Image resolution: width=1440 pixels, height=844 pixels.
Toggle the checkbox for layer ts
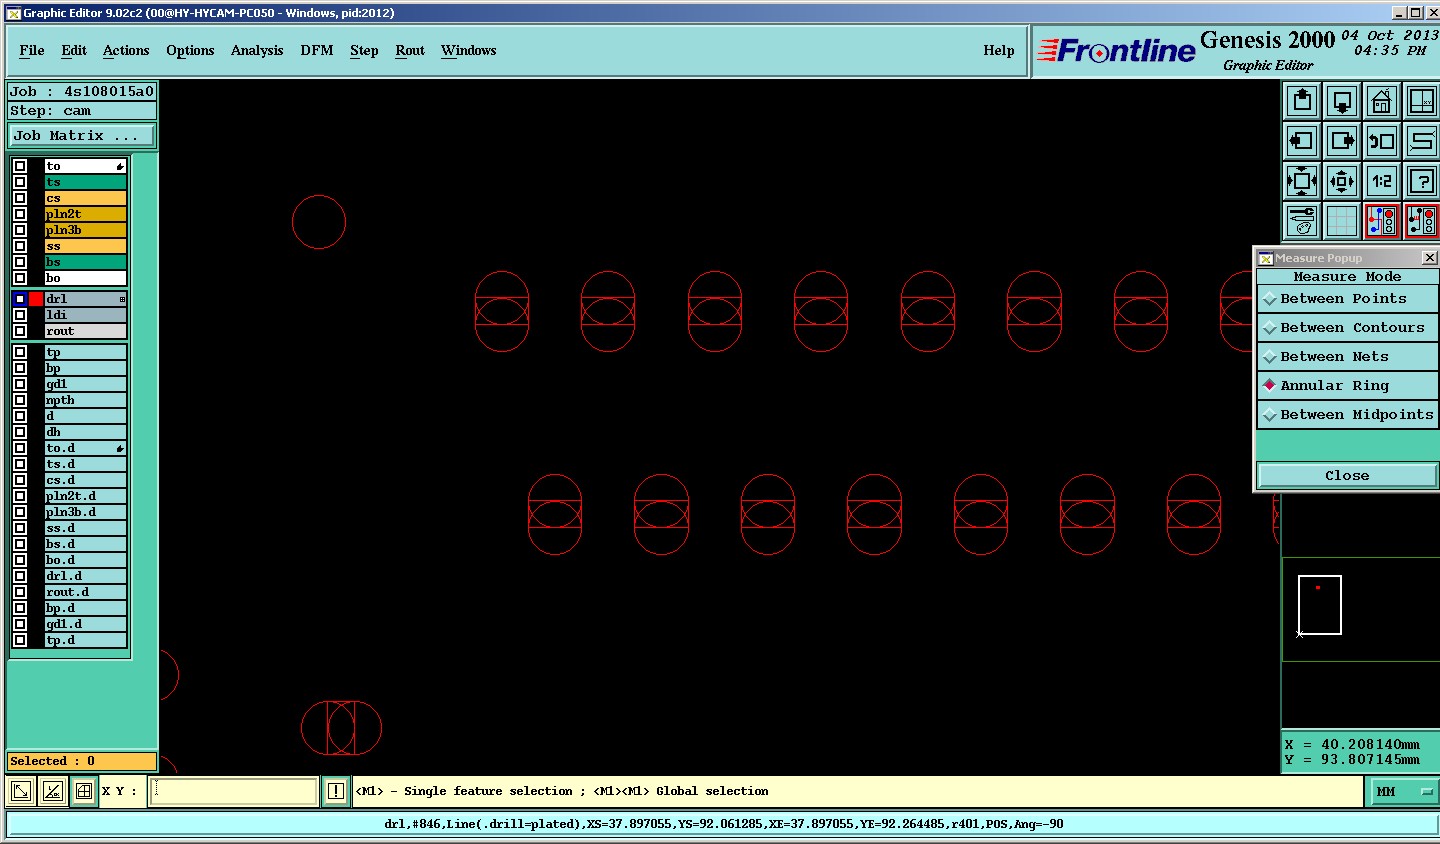coord(20,182)
